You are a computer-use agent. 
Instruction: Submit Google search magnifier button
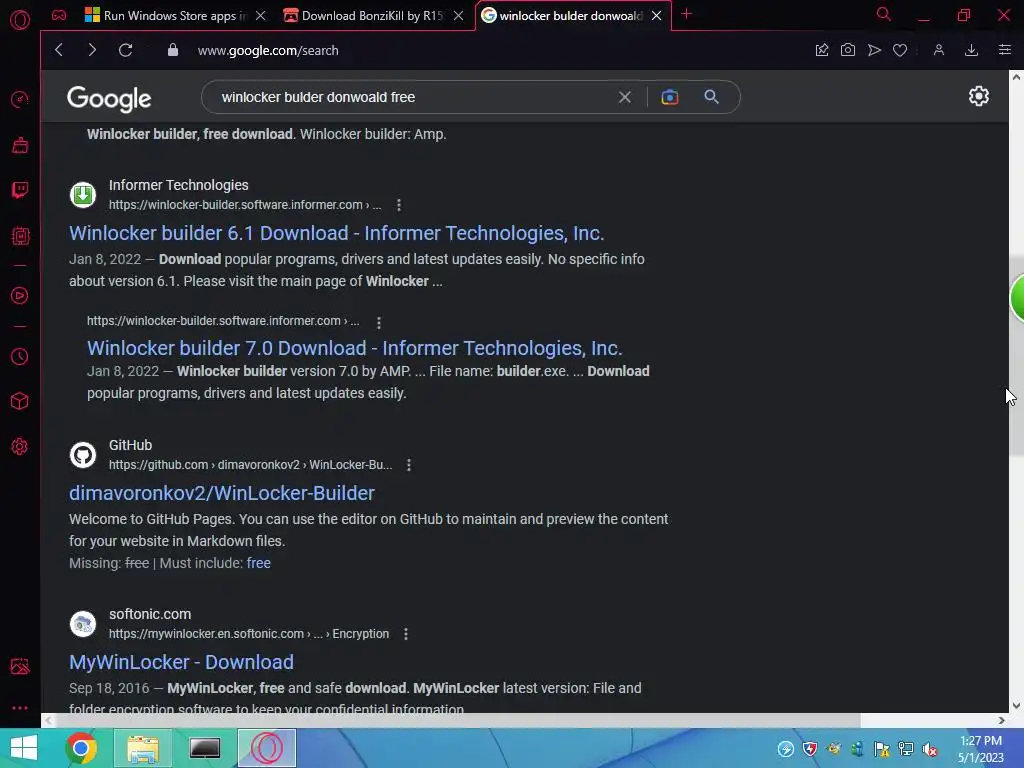[x=711, y=97]
